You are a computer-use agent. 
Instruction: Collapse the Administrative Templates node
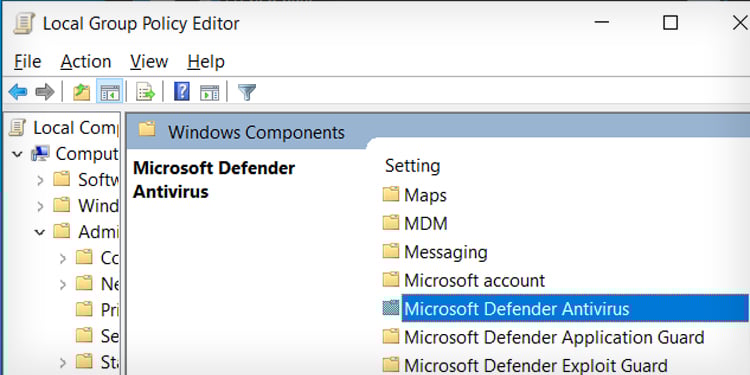(40, 232)
